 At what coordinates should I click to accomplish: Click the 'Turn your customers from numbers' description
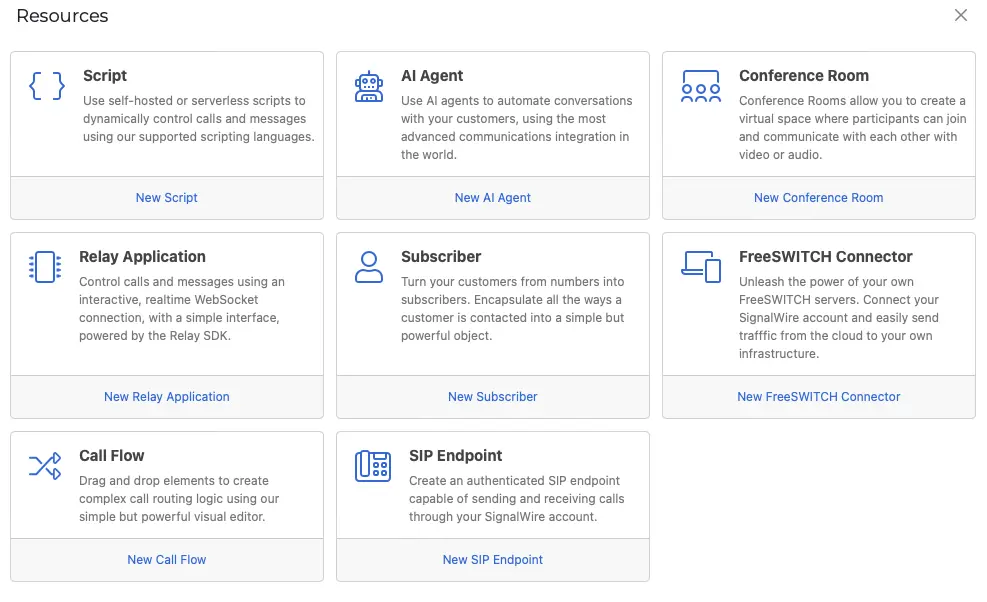click(513, 309)
